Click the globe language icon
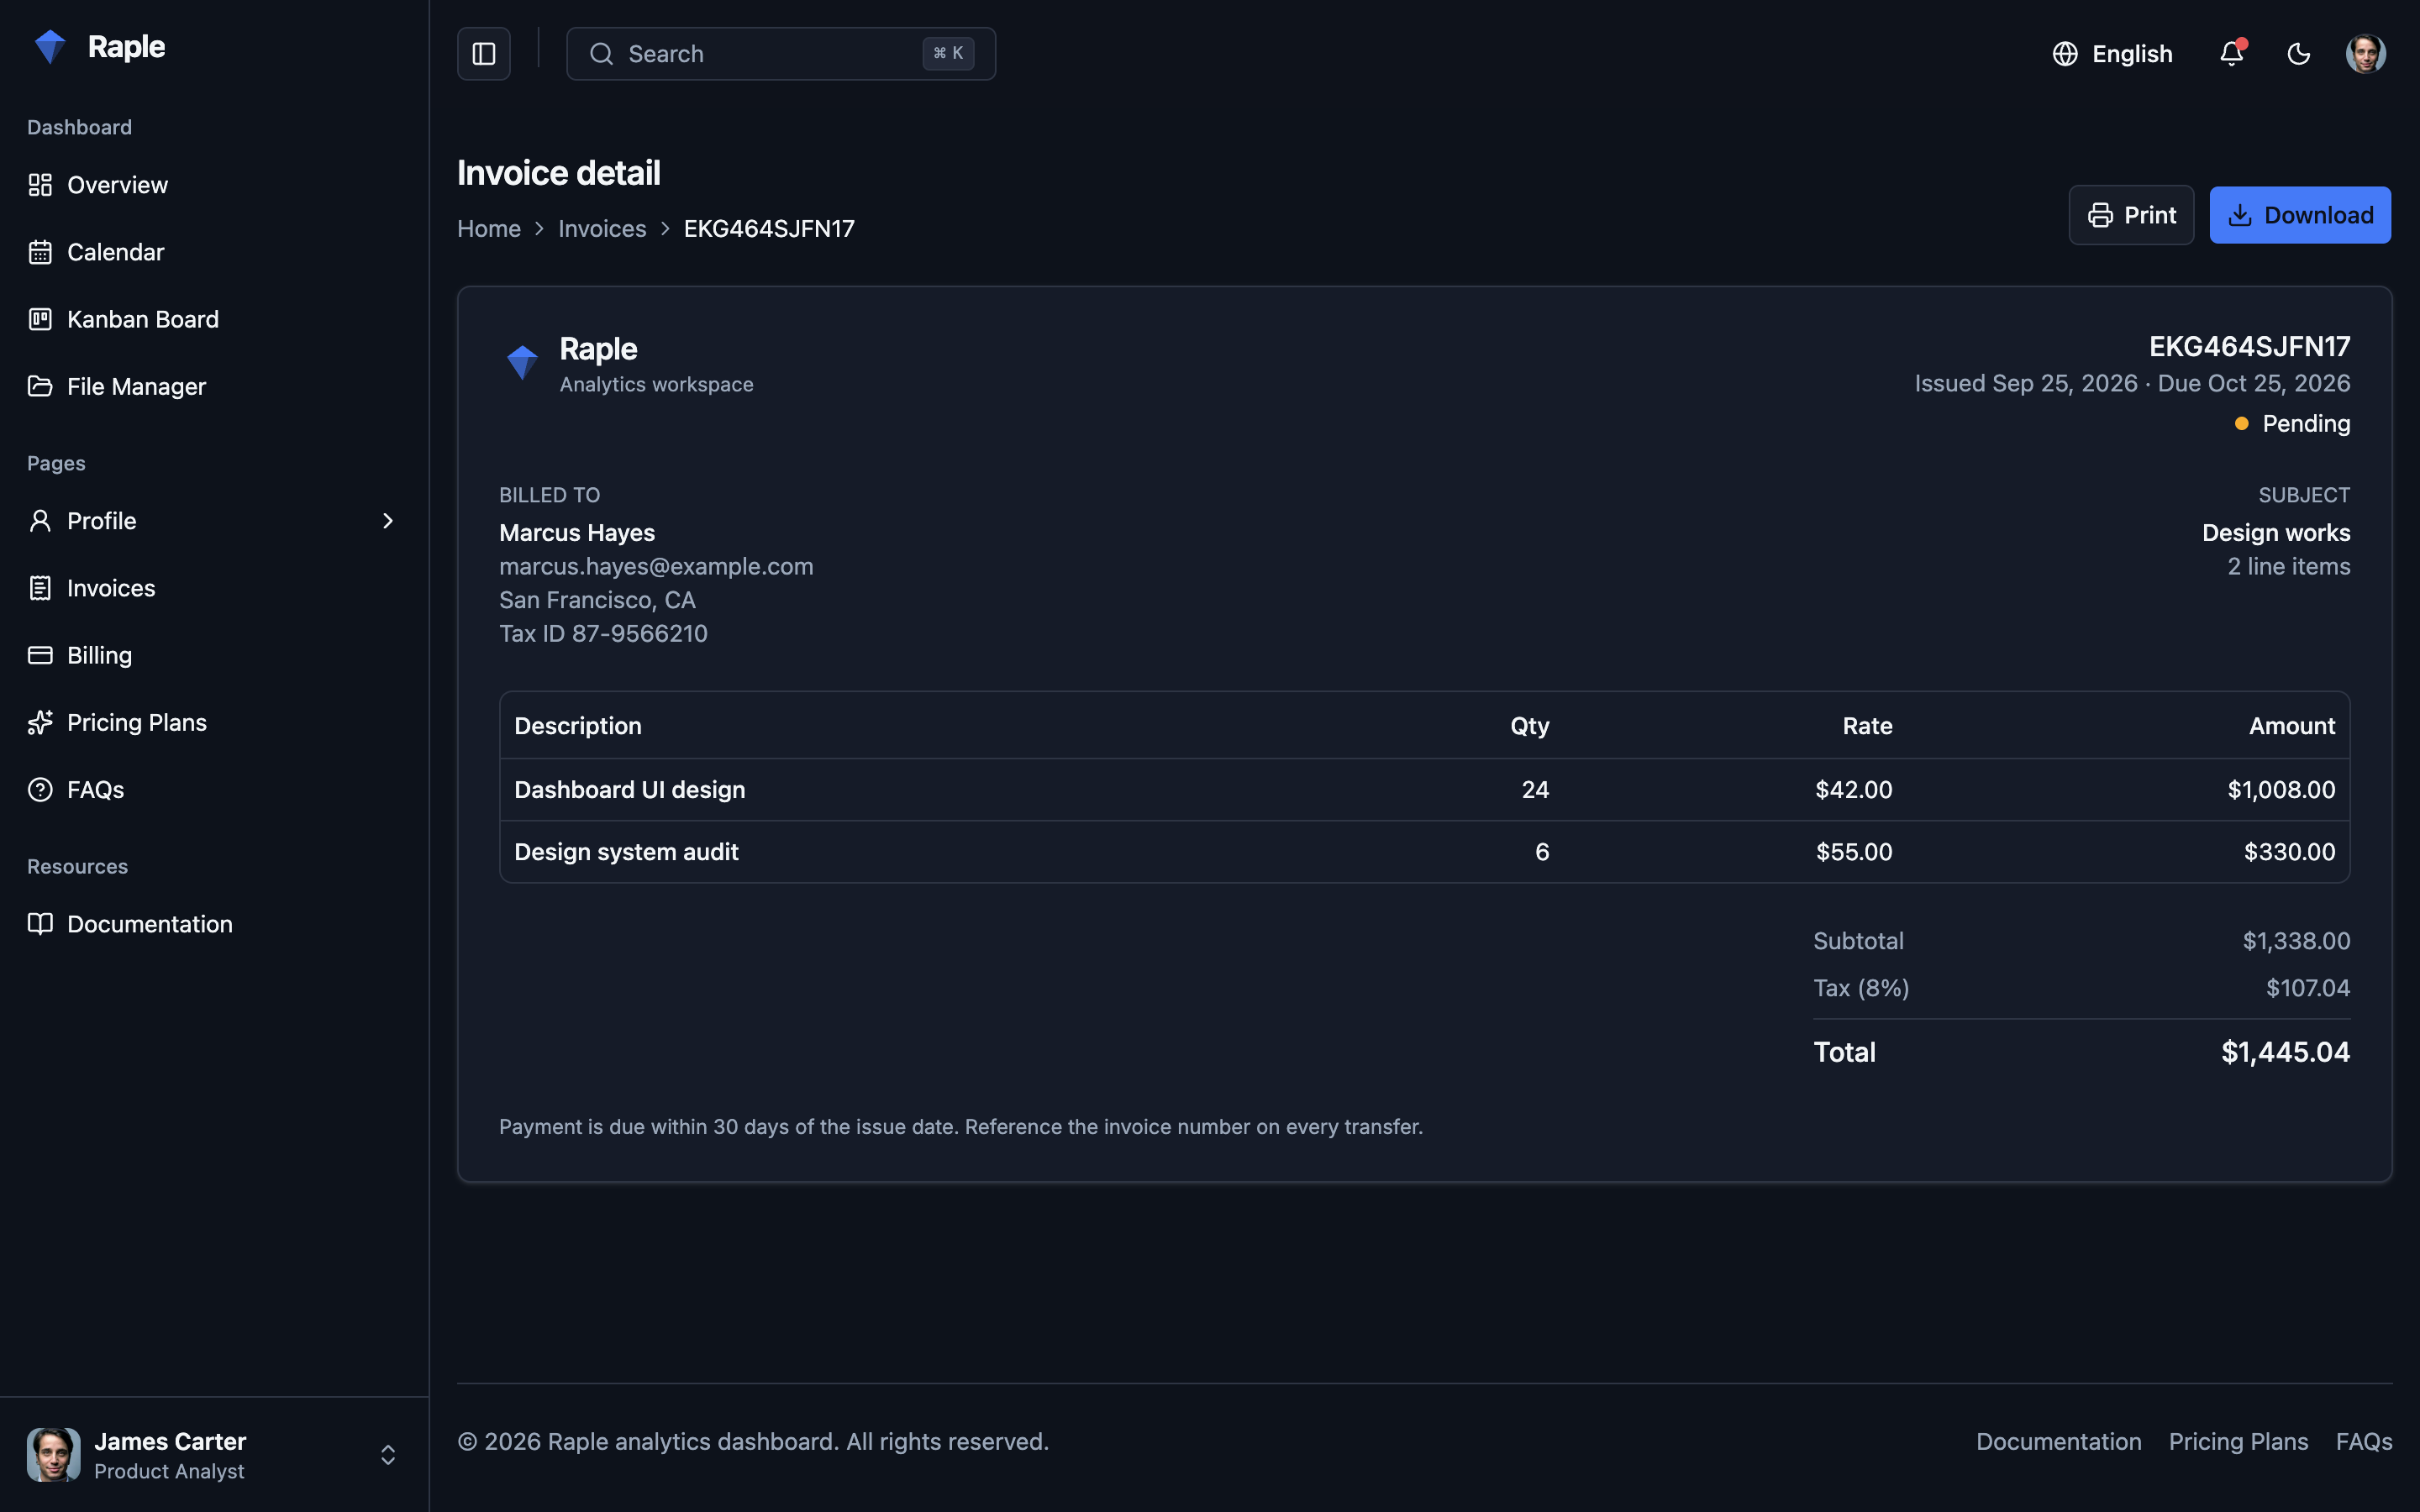 point(2065,54)
